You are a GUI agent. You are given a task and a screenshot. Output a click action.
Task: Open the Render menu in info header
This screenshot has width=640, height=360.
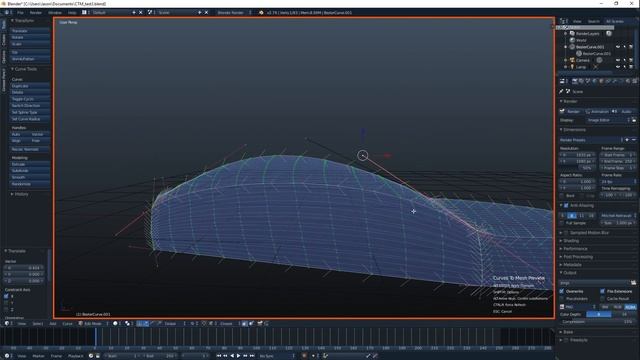click(x=36, y=13)
